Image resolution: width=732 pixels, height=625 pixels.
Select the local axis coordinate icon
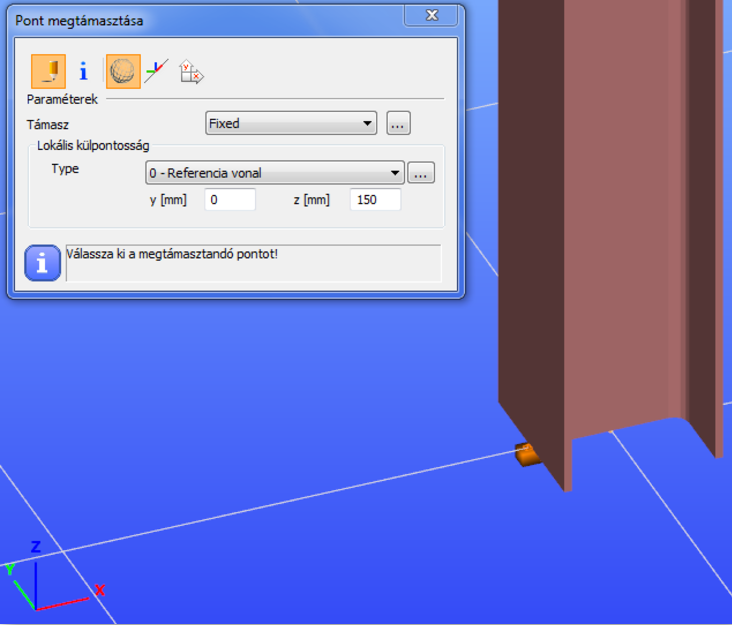[x=157, y=71]
